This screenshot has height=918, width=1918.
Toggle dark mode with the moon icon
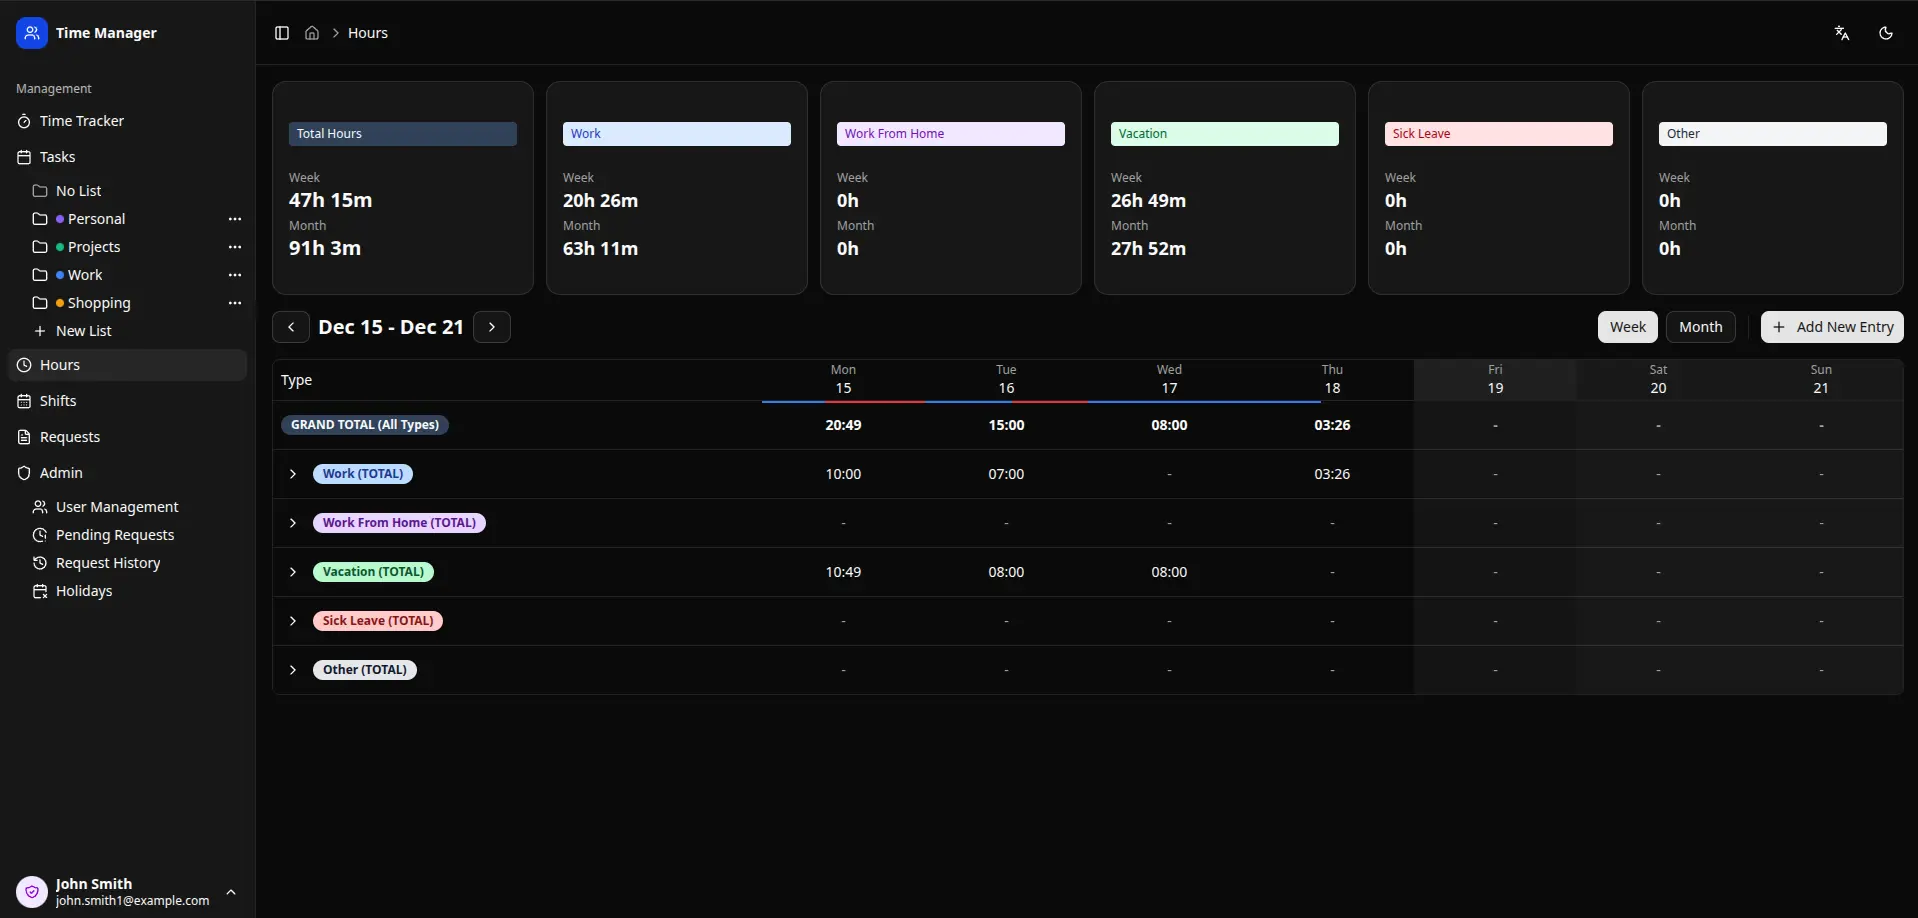[x=1886, y=33]
